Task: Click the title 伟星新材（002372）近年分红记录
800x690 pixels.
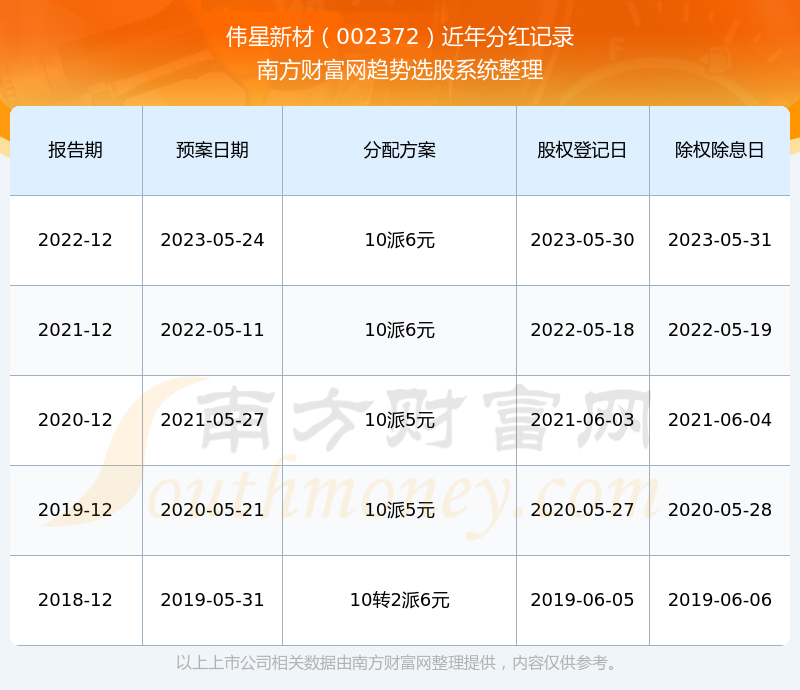Action: [400, 37]
